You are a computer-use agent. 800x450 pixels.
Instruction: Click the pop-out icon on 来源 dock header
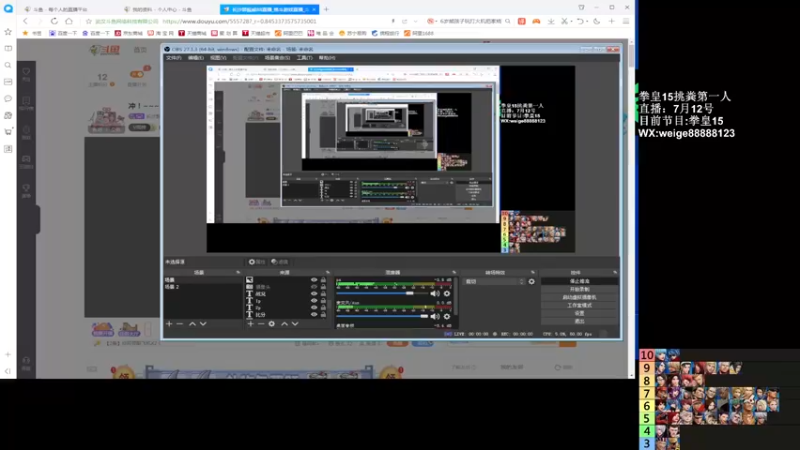pyautogui.click(x=328, y=272)
